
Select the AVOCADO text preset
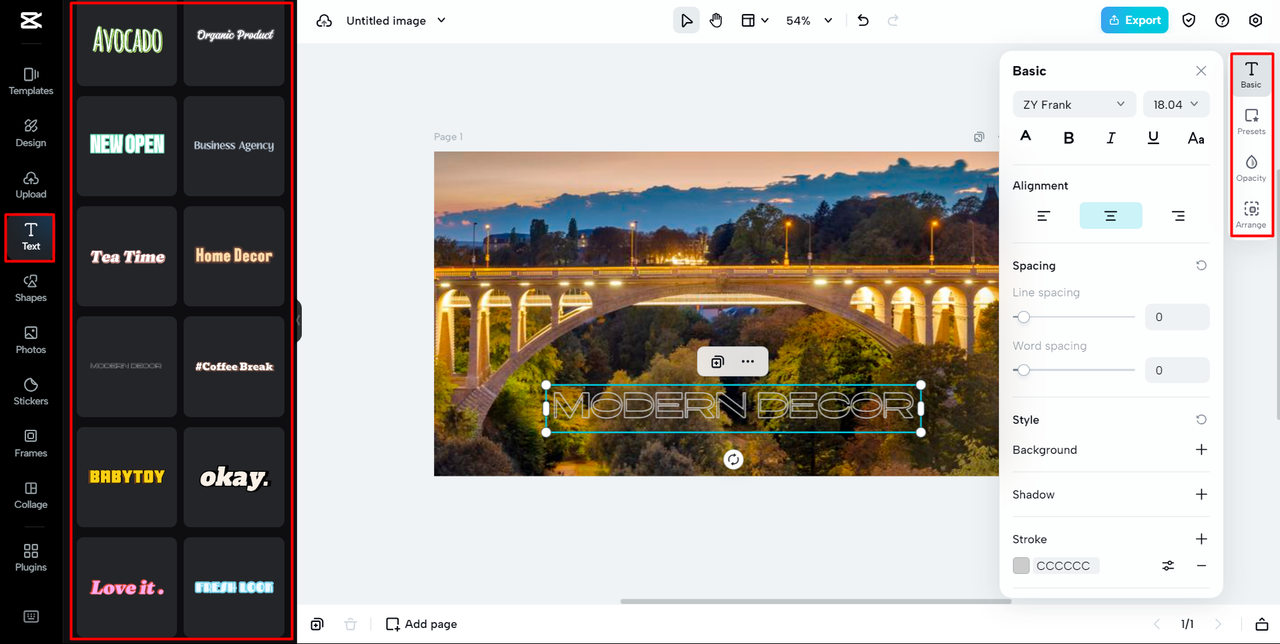pyautogui.click(x=127, y=41)
